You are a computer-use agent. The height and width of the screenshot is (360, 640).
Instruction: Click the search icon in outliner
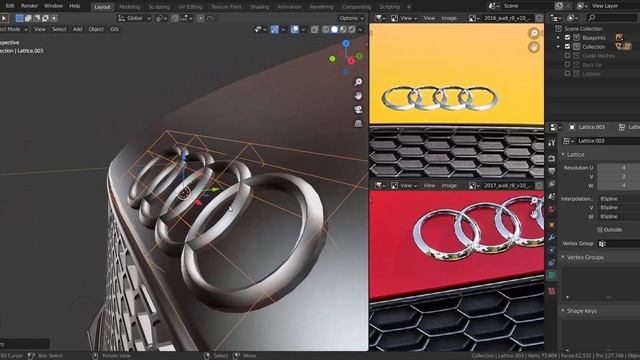[x=591, y=18]
